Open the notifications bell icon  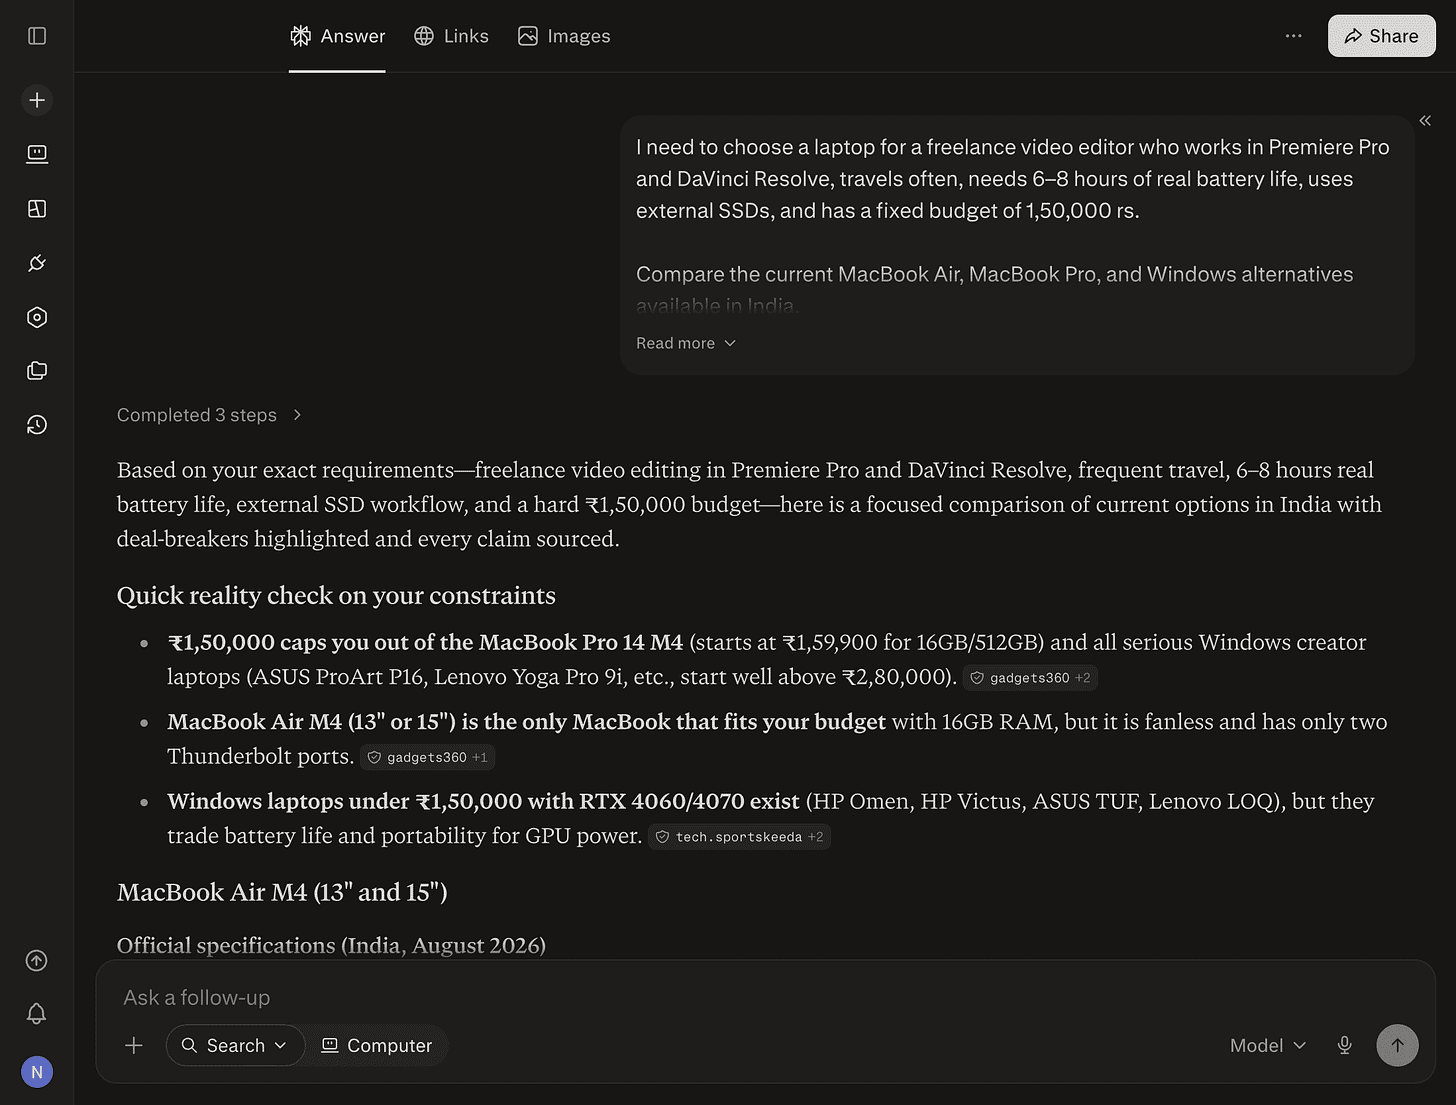pos(37,1013)
